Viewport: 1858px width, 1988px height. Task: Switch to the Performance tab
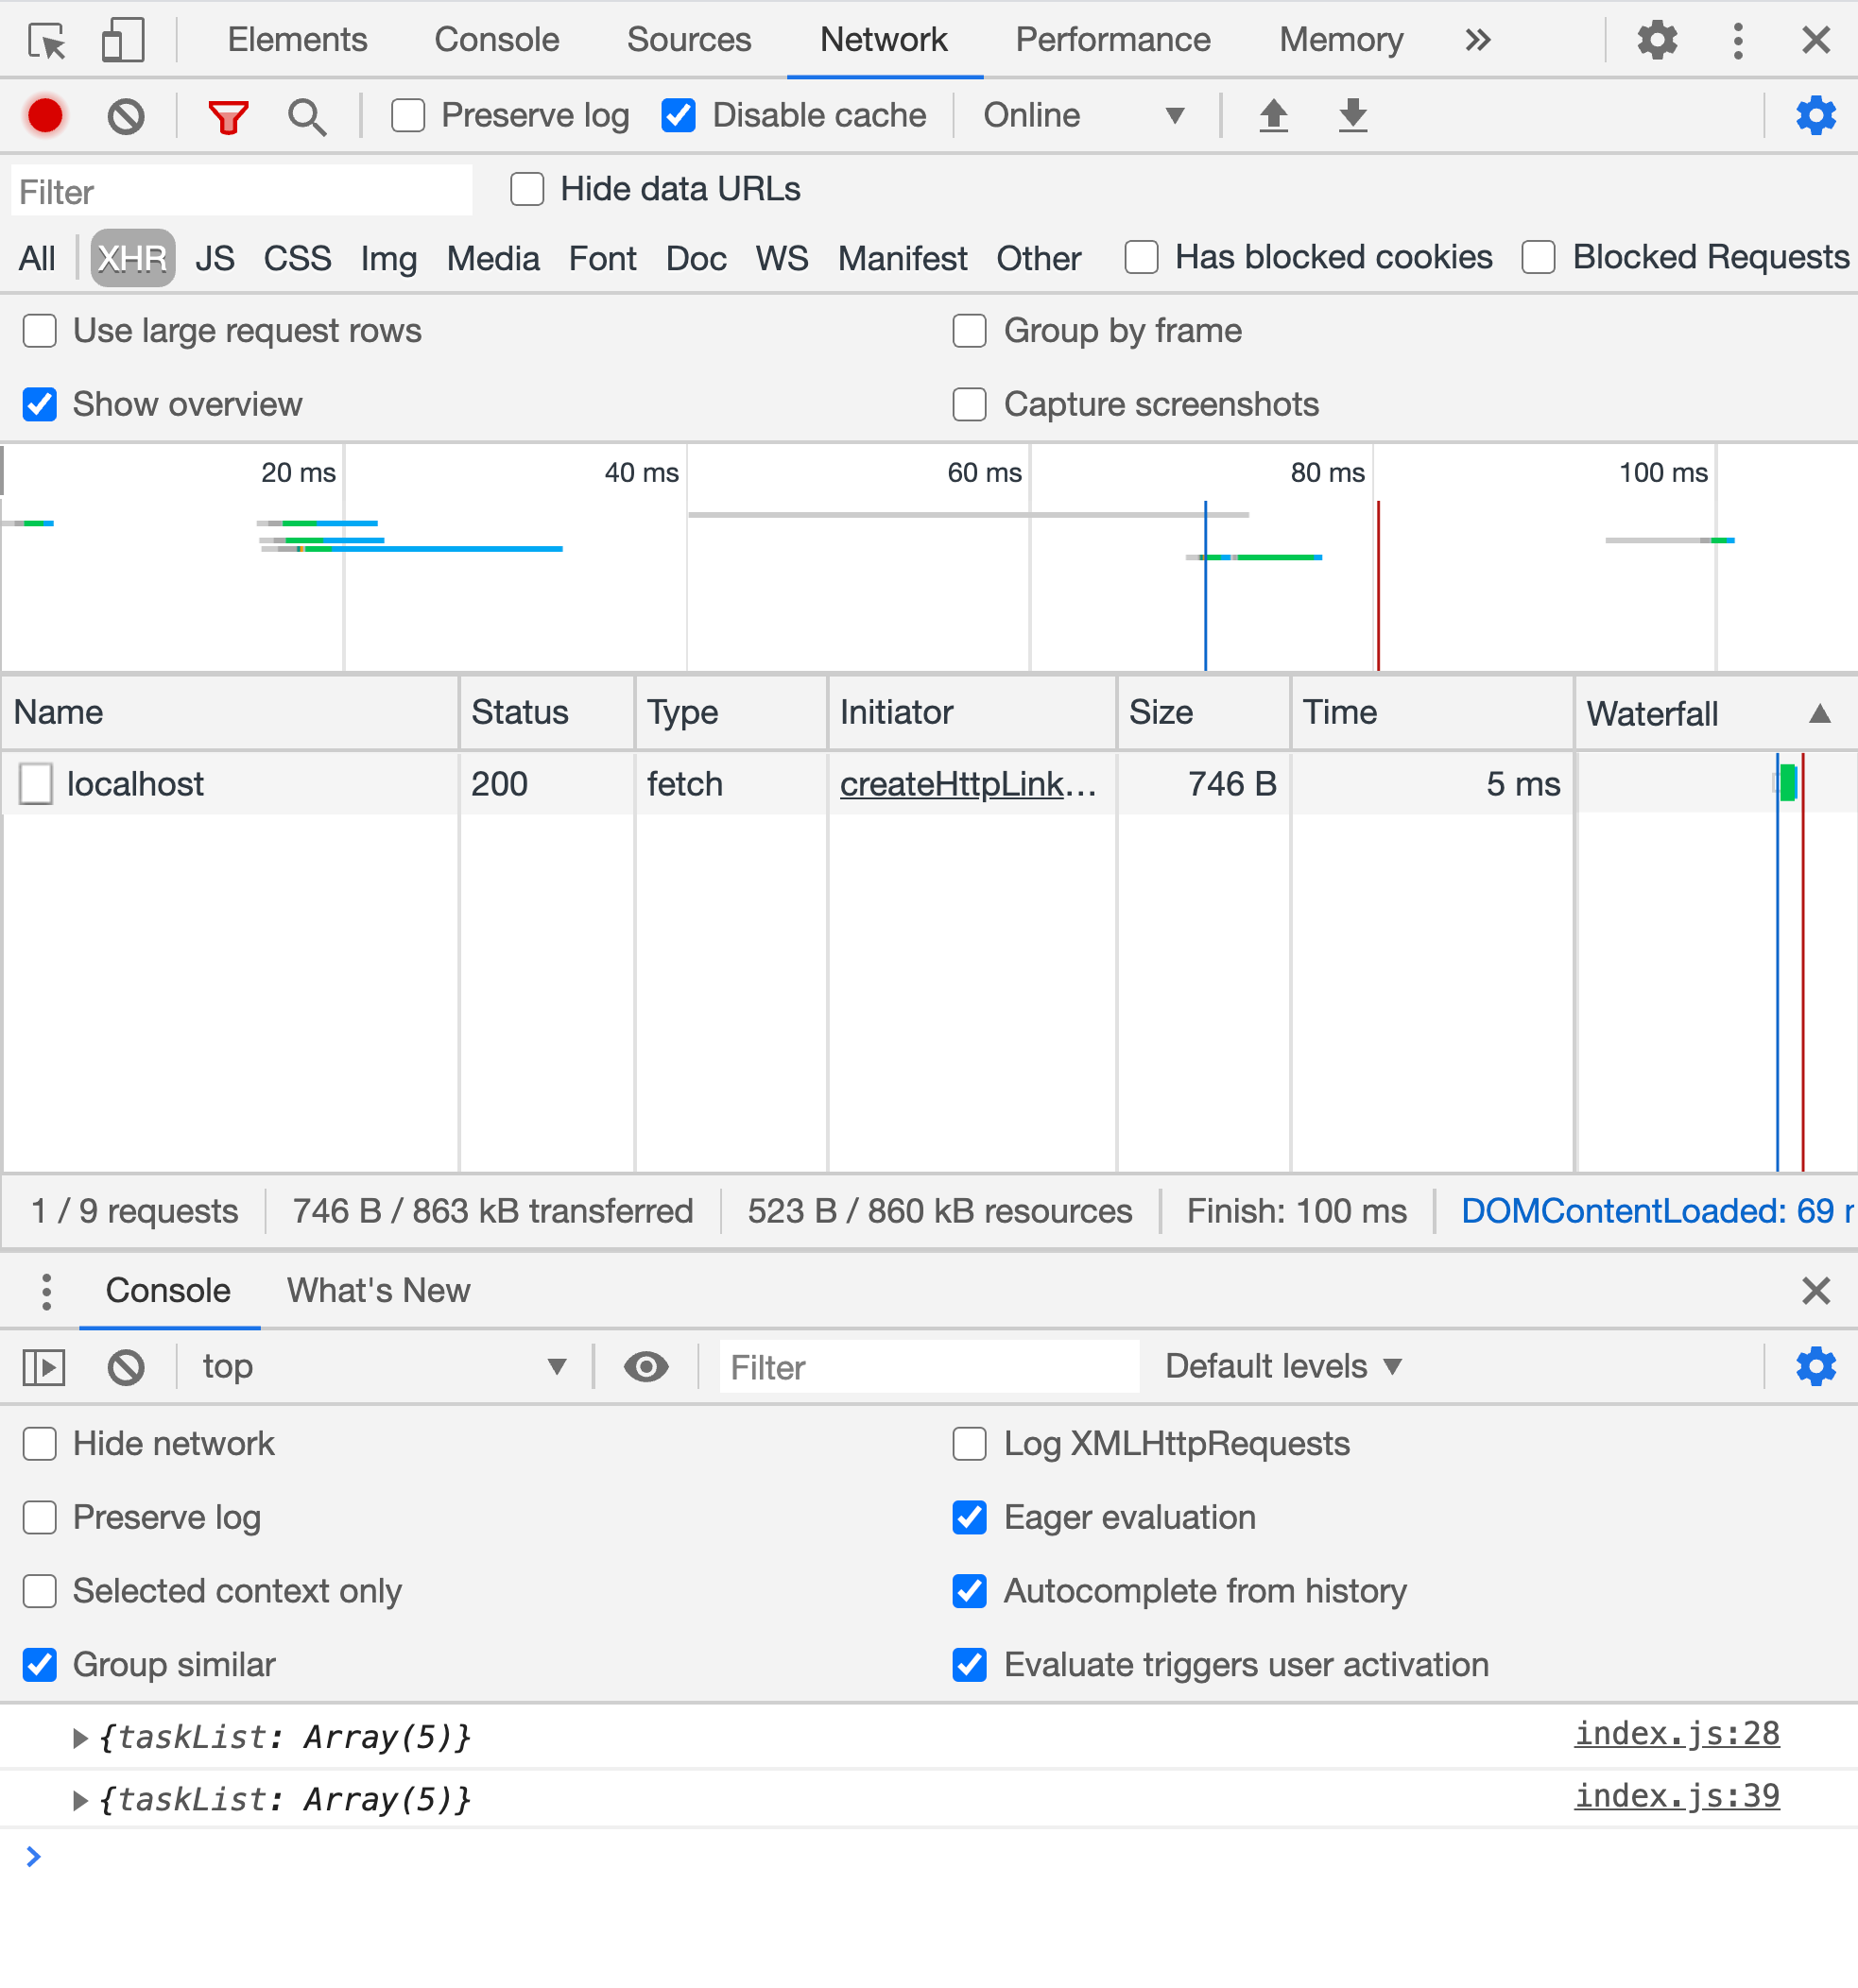pos(1113,40)
